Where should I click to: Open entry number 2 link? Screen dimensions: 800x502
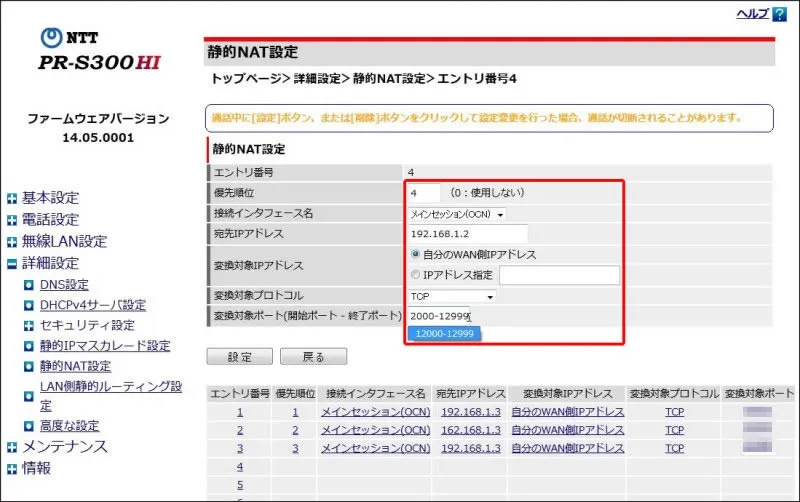pyautogui.click(x=240, y=430)
